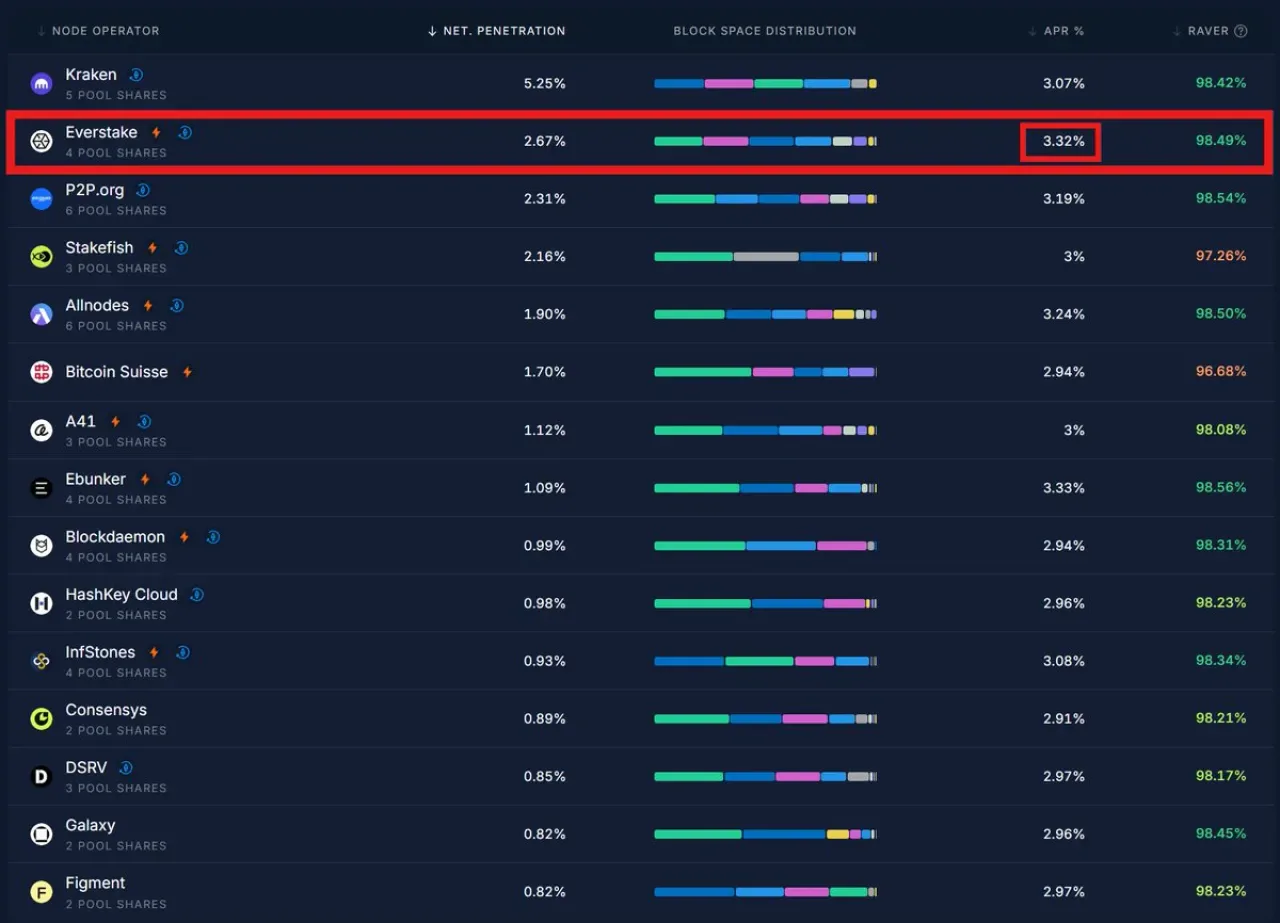1280x923 pixels.
Task: Click the blue circular badge beside InfStones
Action: pyautogui.click(x=183, y=653)
